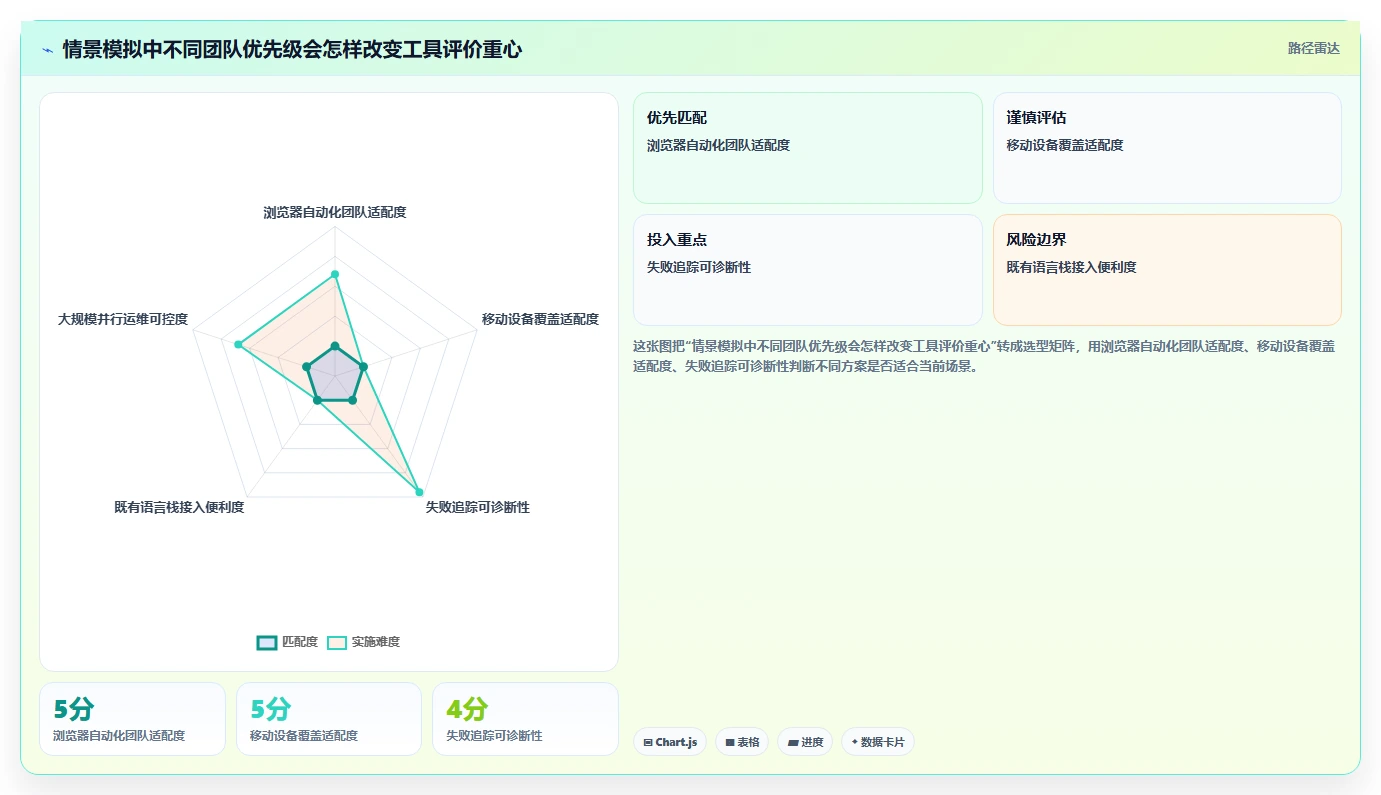Select the Chart.js tag chip
This screenshot has width=1381, height=795.
670,742
